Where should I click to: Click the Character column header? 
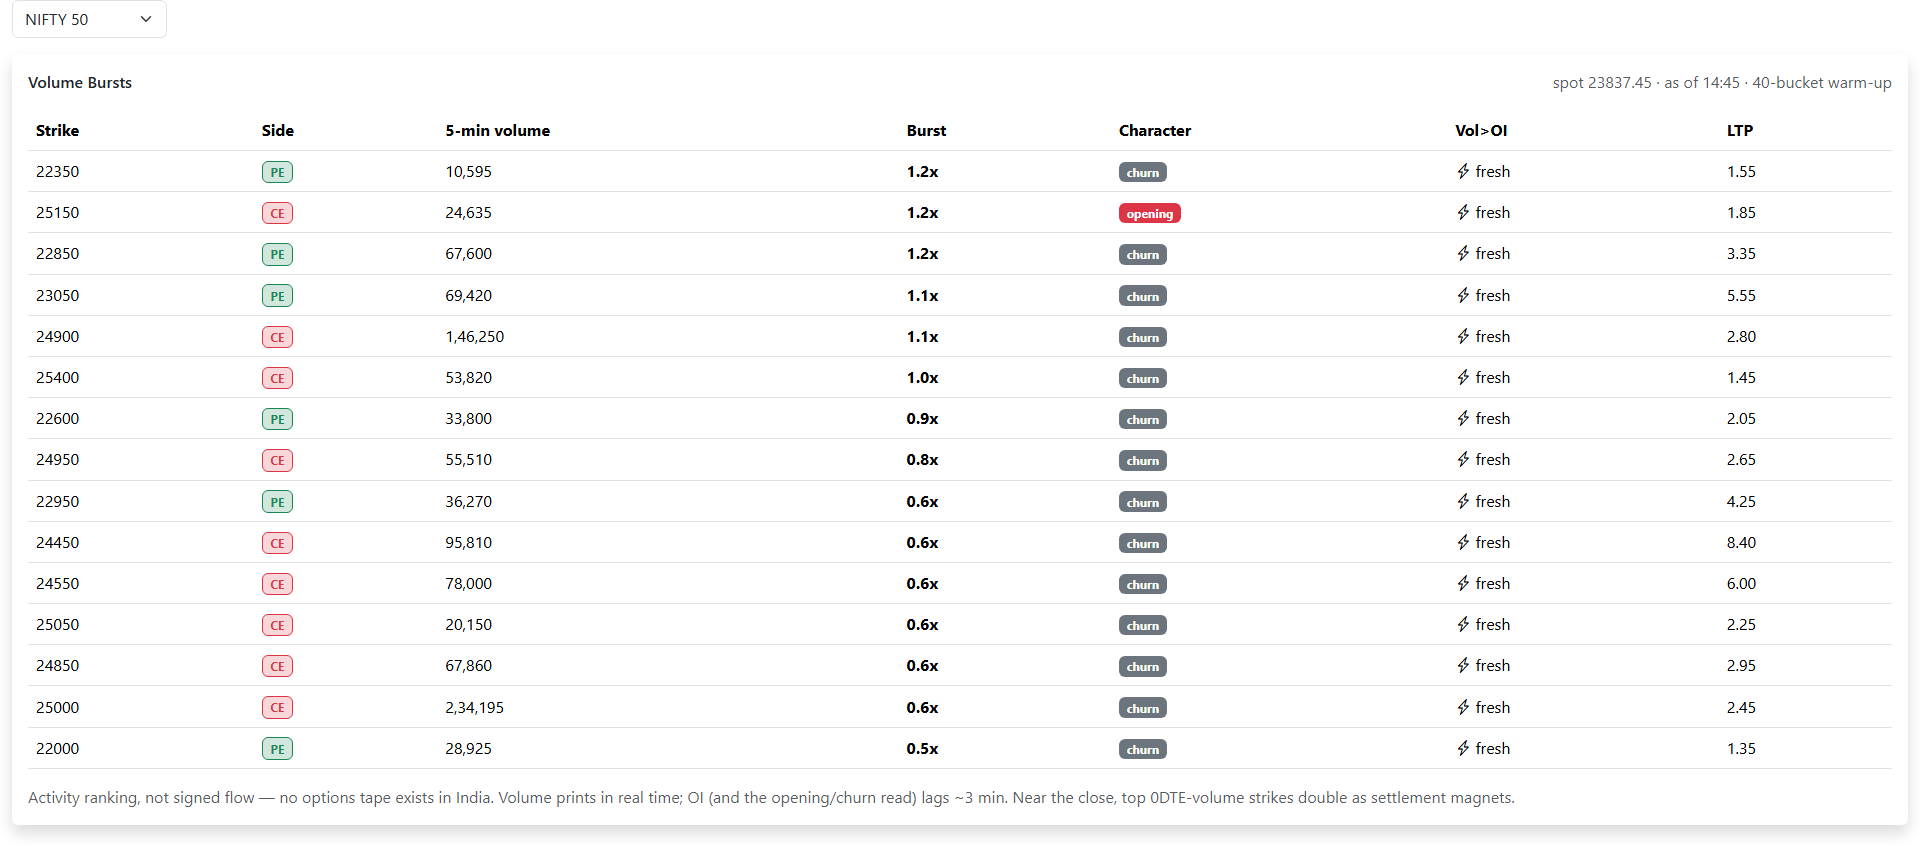1155,131
